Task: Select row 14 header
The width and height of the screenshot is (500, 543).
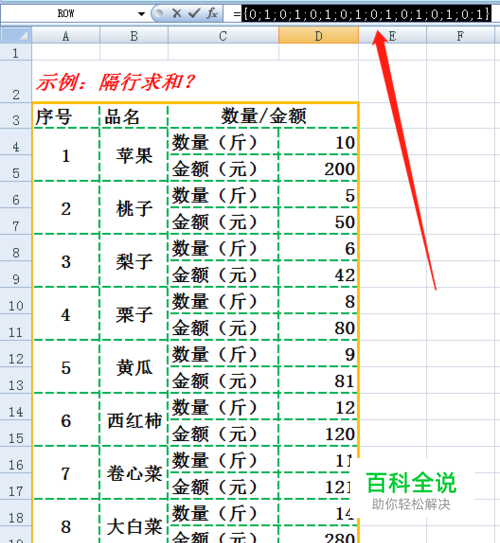Action: [16, 407]
